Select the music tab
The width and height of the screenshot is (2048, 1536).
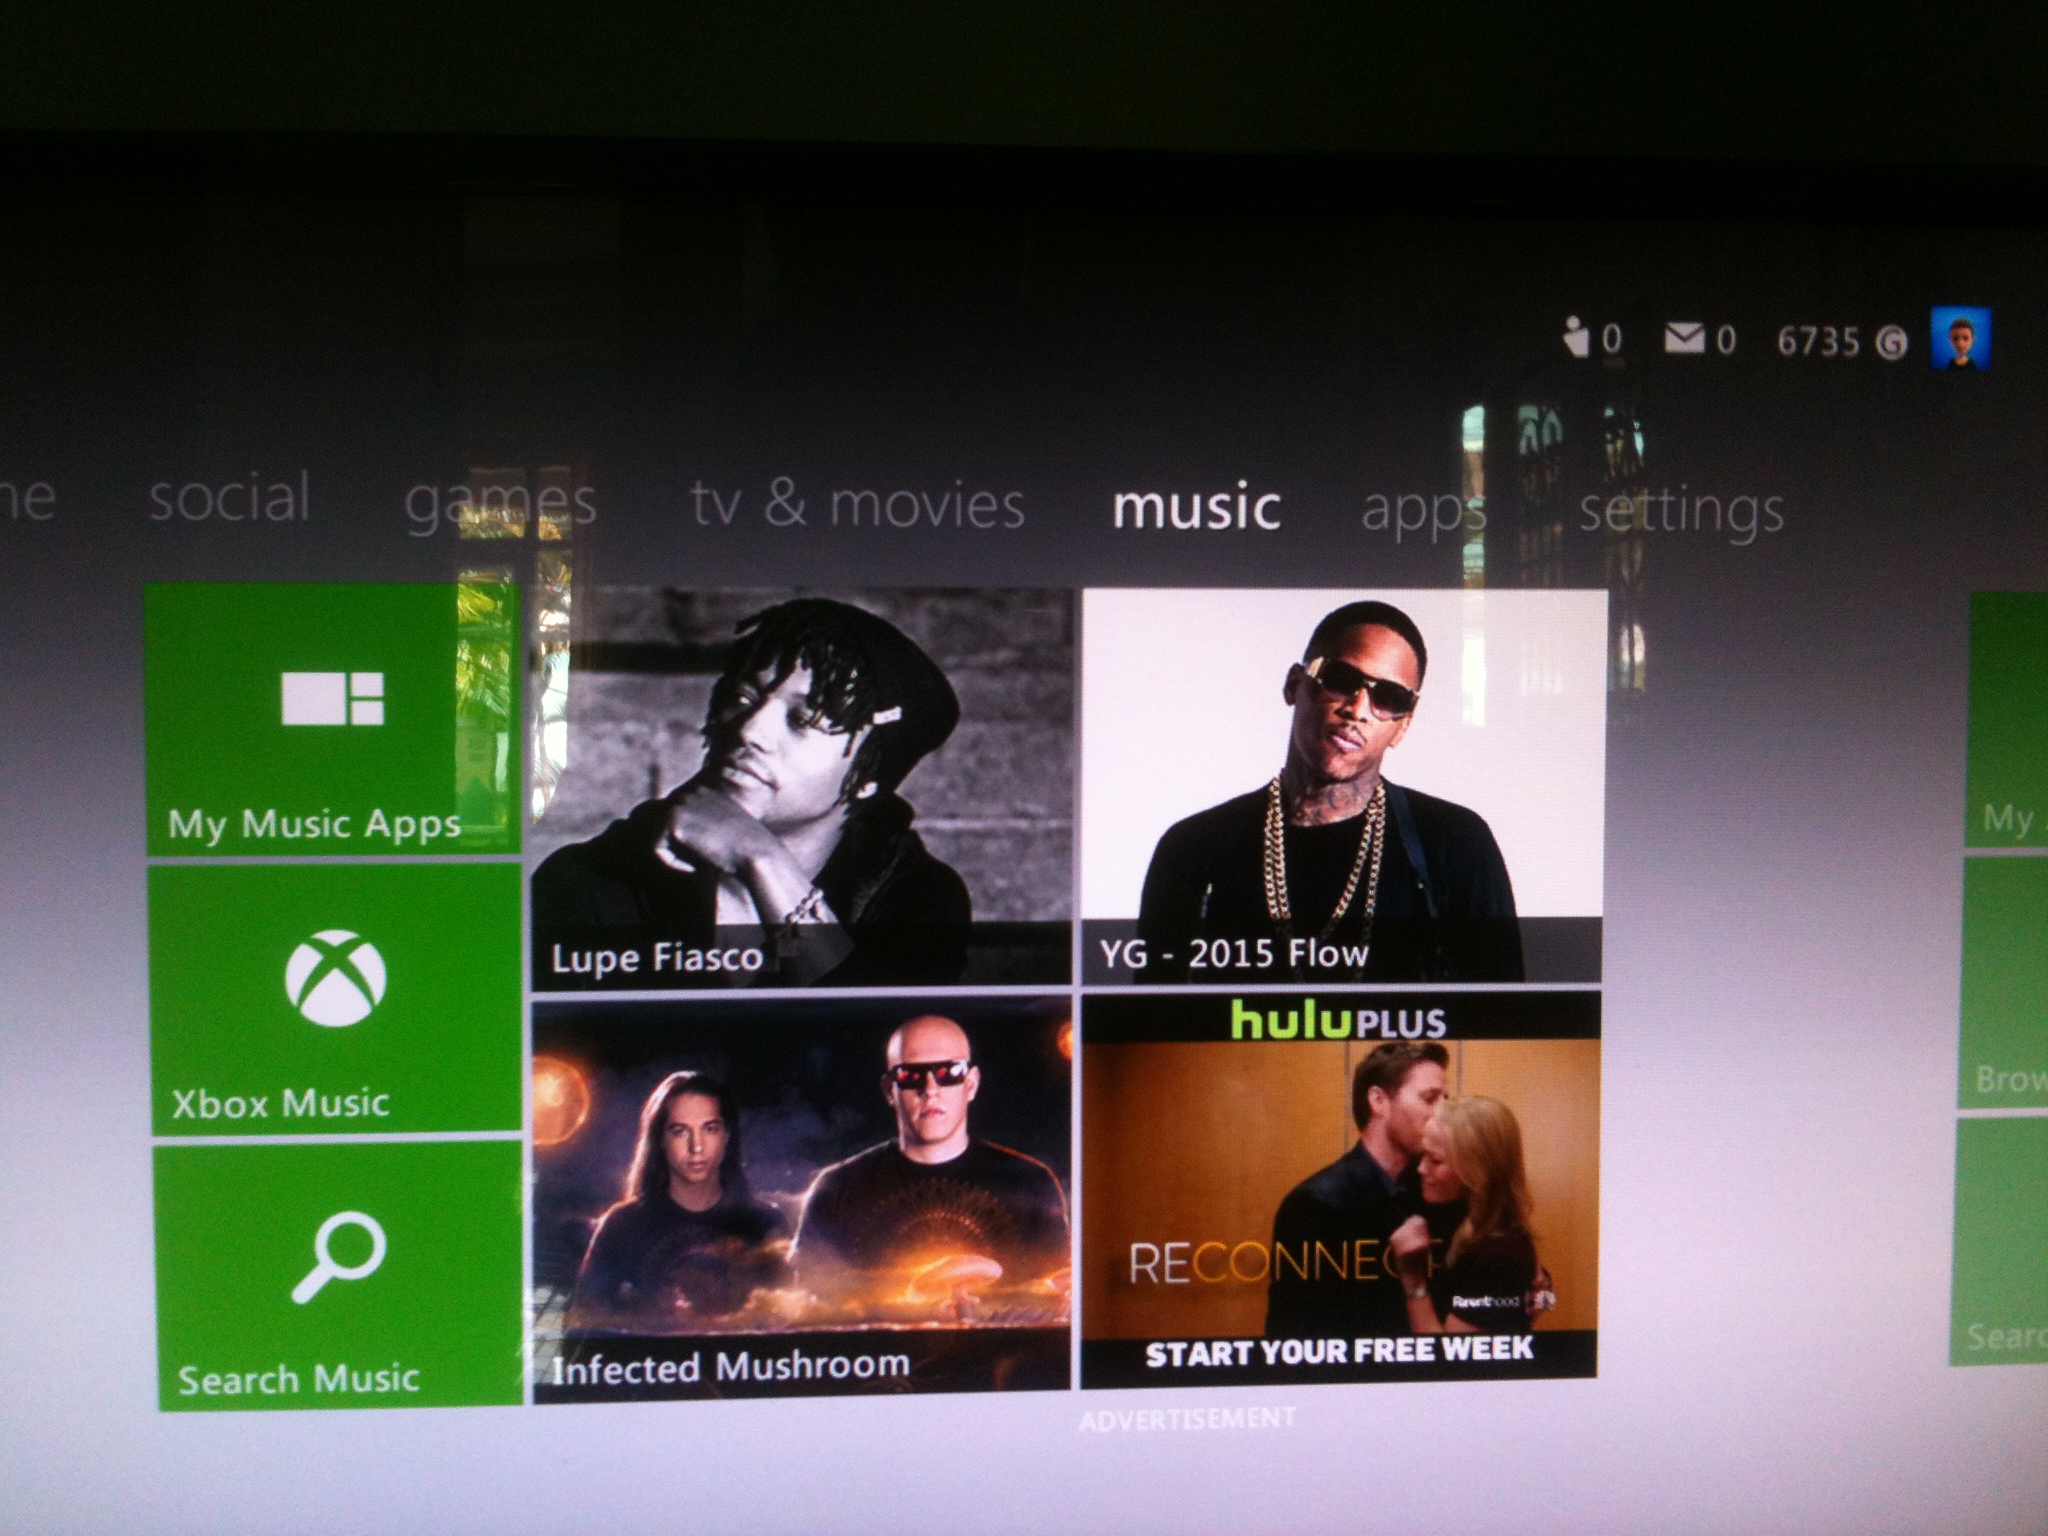point(1196,508)
